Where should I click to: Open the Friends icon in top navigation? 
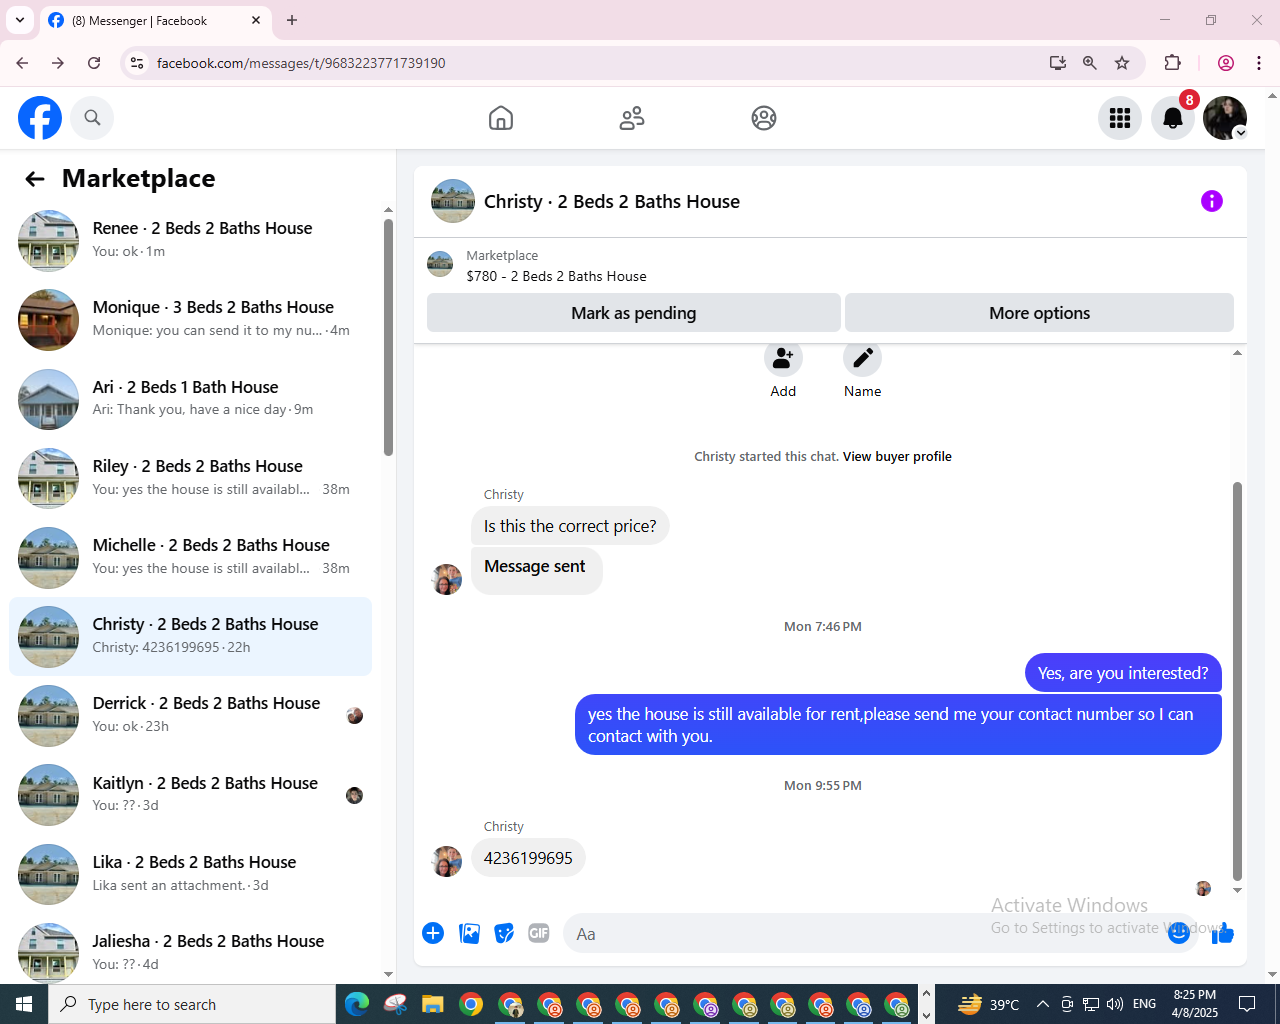coord(632,118)
